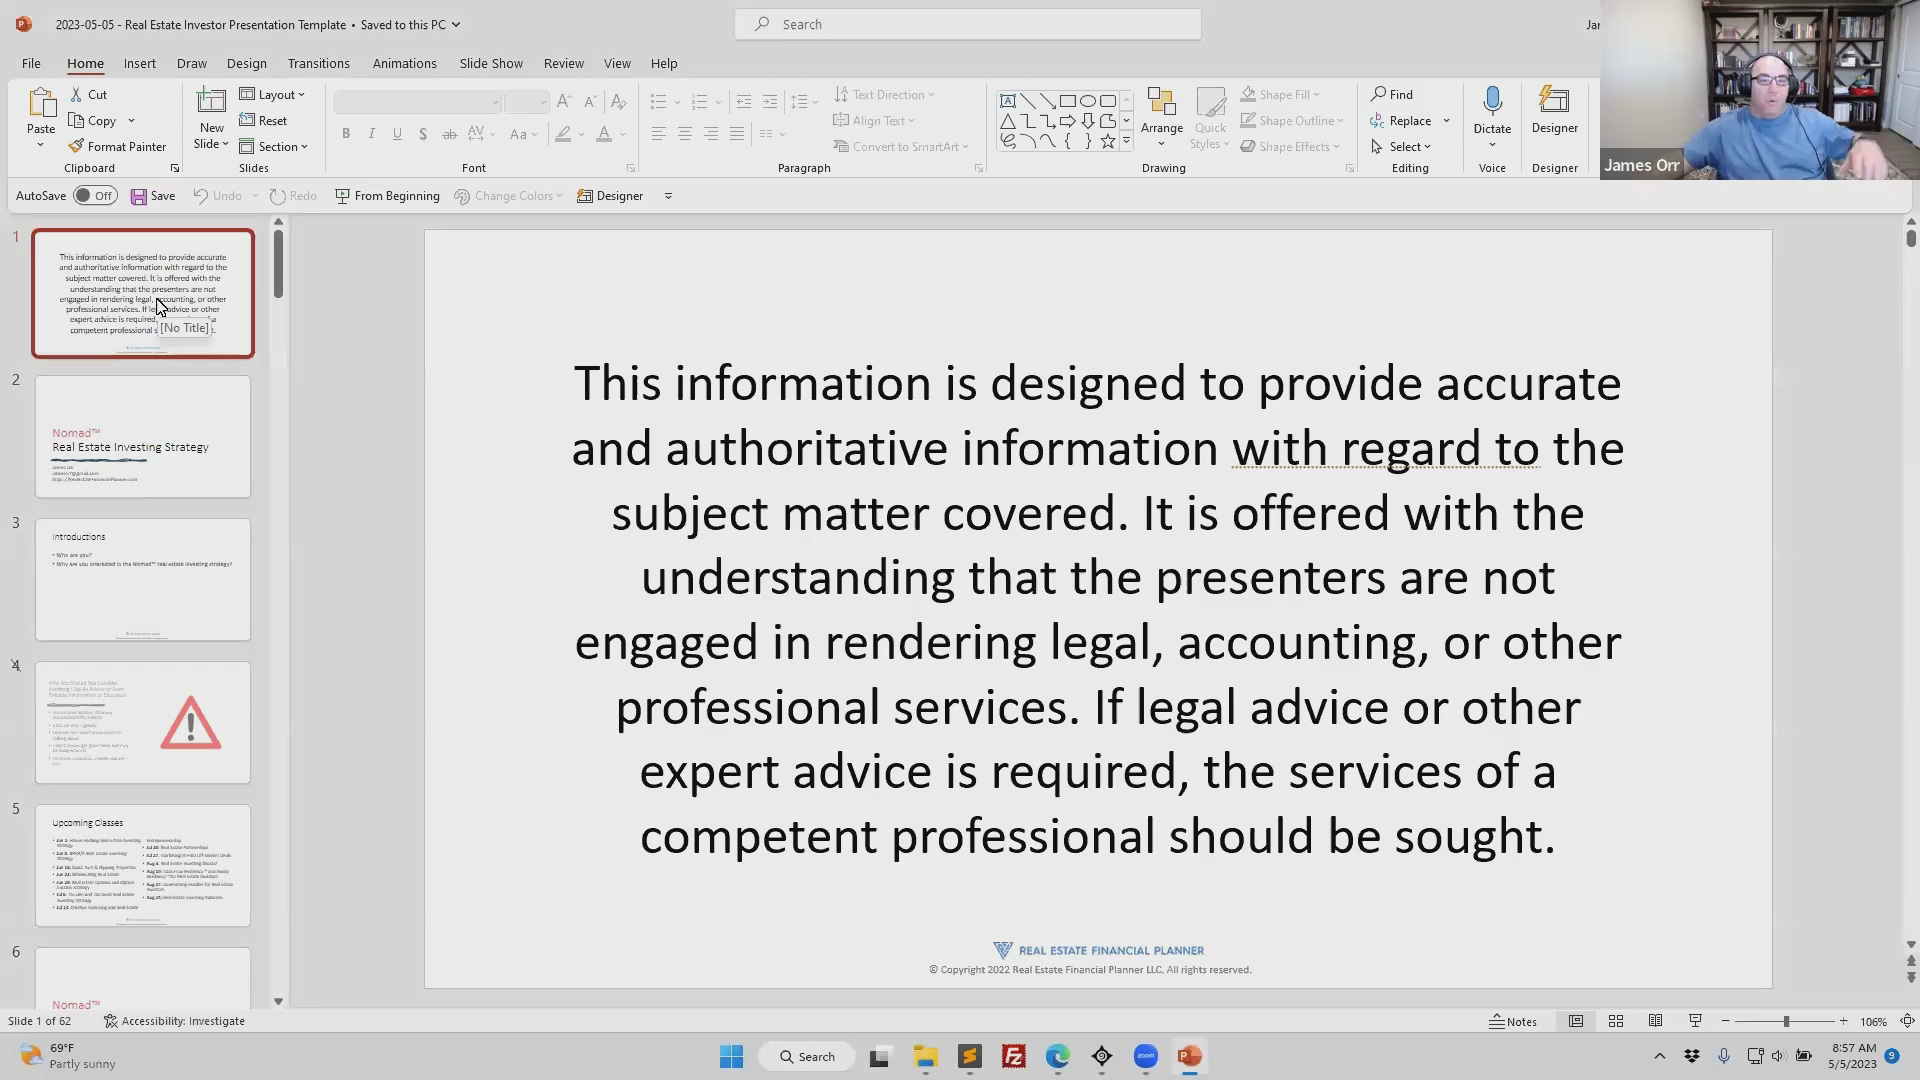Click the zoom in plus button
The image size is (1920, 1080).
coord(1843,1021)
